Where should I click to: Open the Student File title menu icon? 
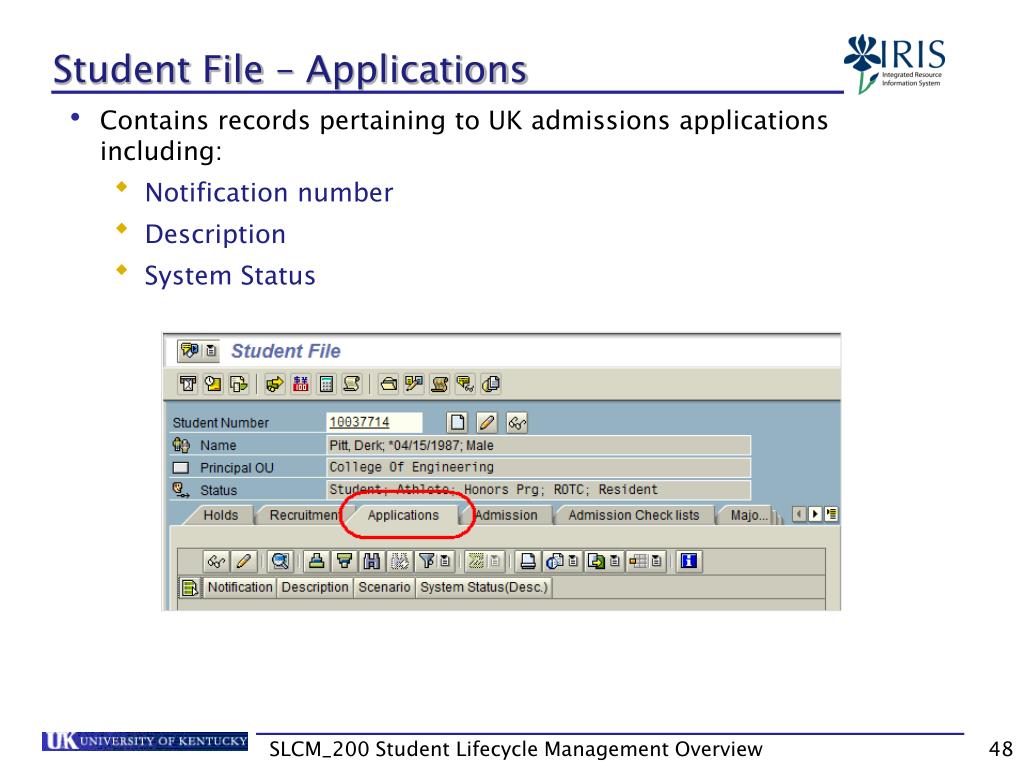tap(189, 351)
